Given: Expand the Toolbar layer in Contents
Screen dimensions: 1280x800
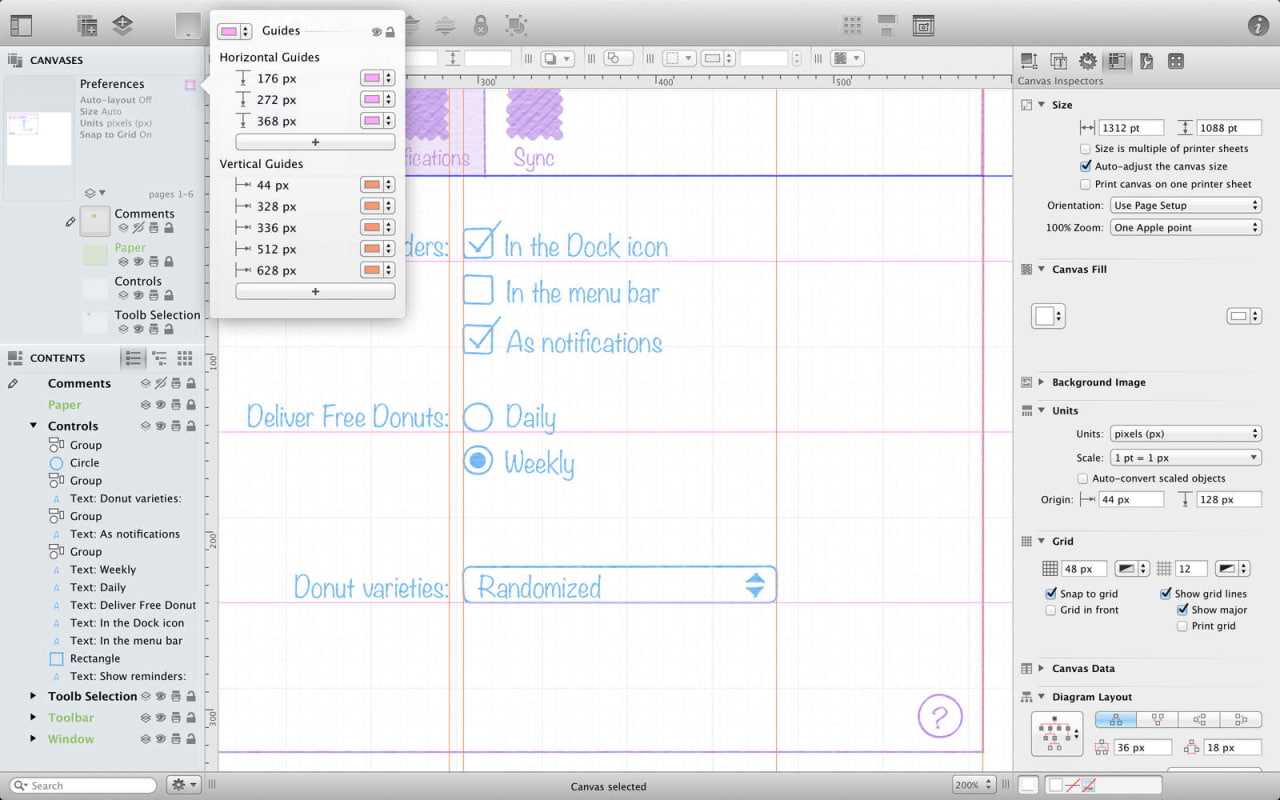Looking at the screenshot, I should (34, 718).
